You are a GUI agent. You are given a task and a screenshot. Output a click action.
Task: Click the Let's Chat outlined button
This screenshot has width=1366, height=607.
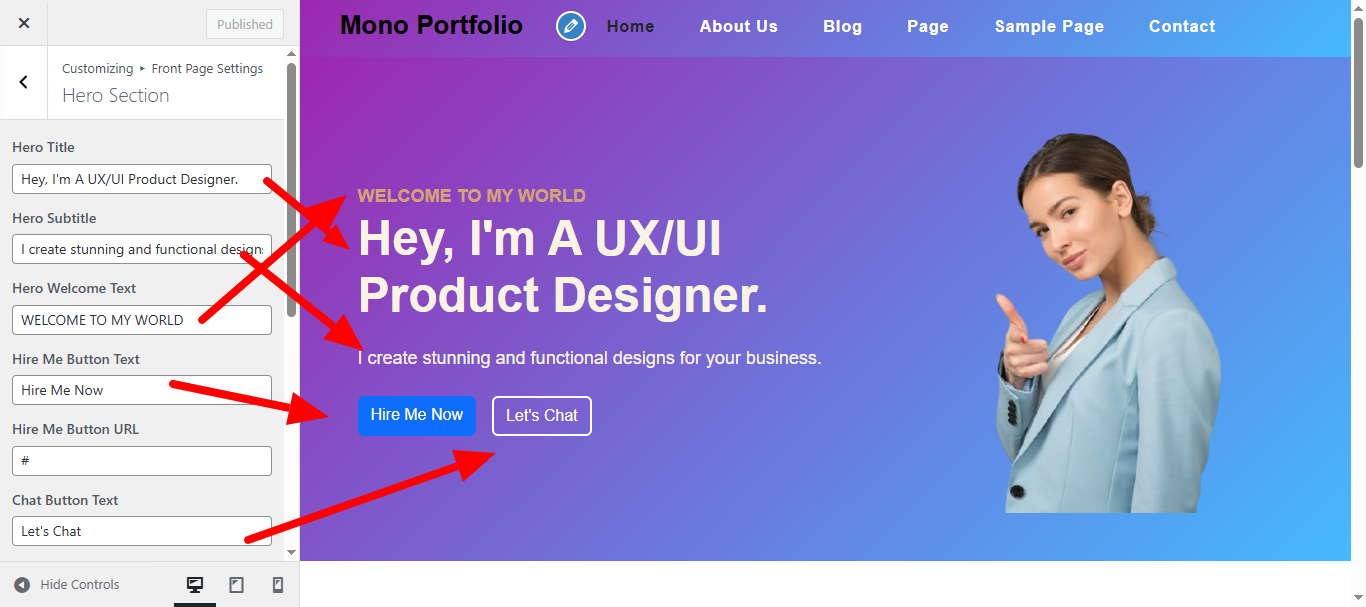coord(542,416)
